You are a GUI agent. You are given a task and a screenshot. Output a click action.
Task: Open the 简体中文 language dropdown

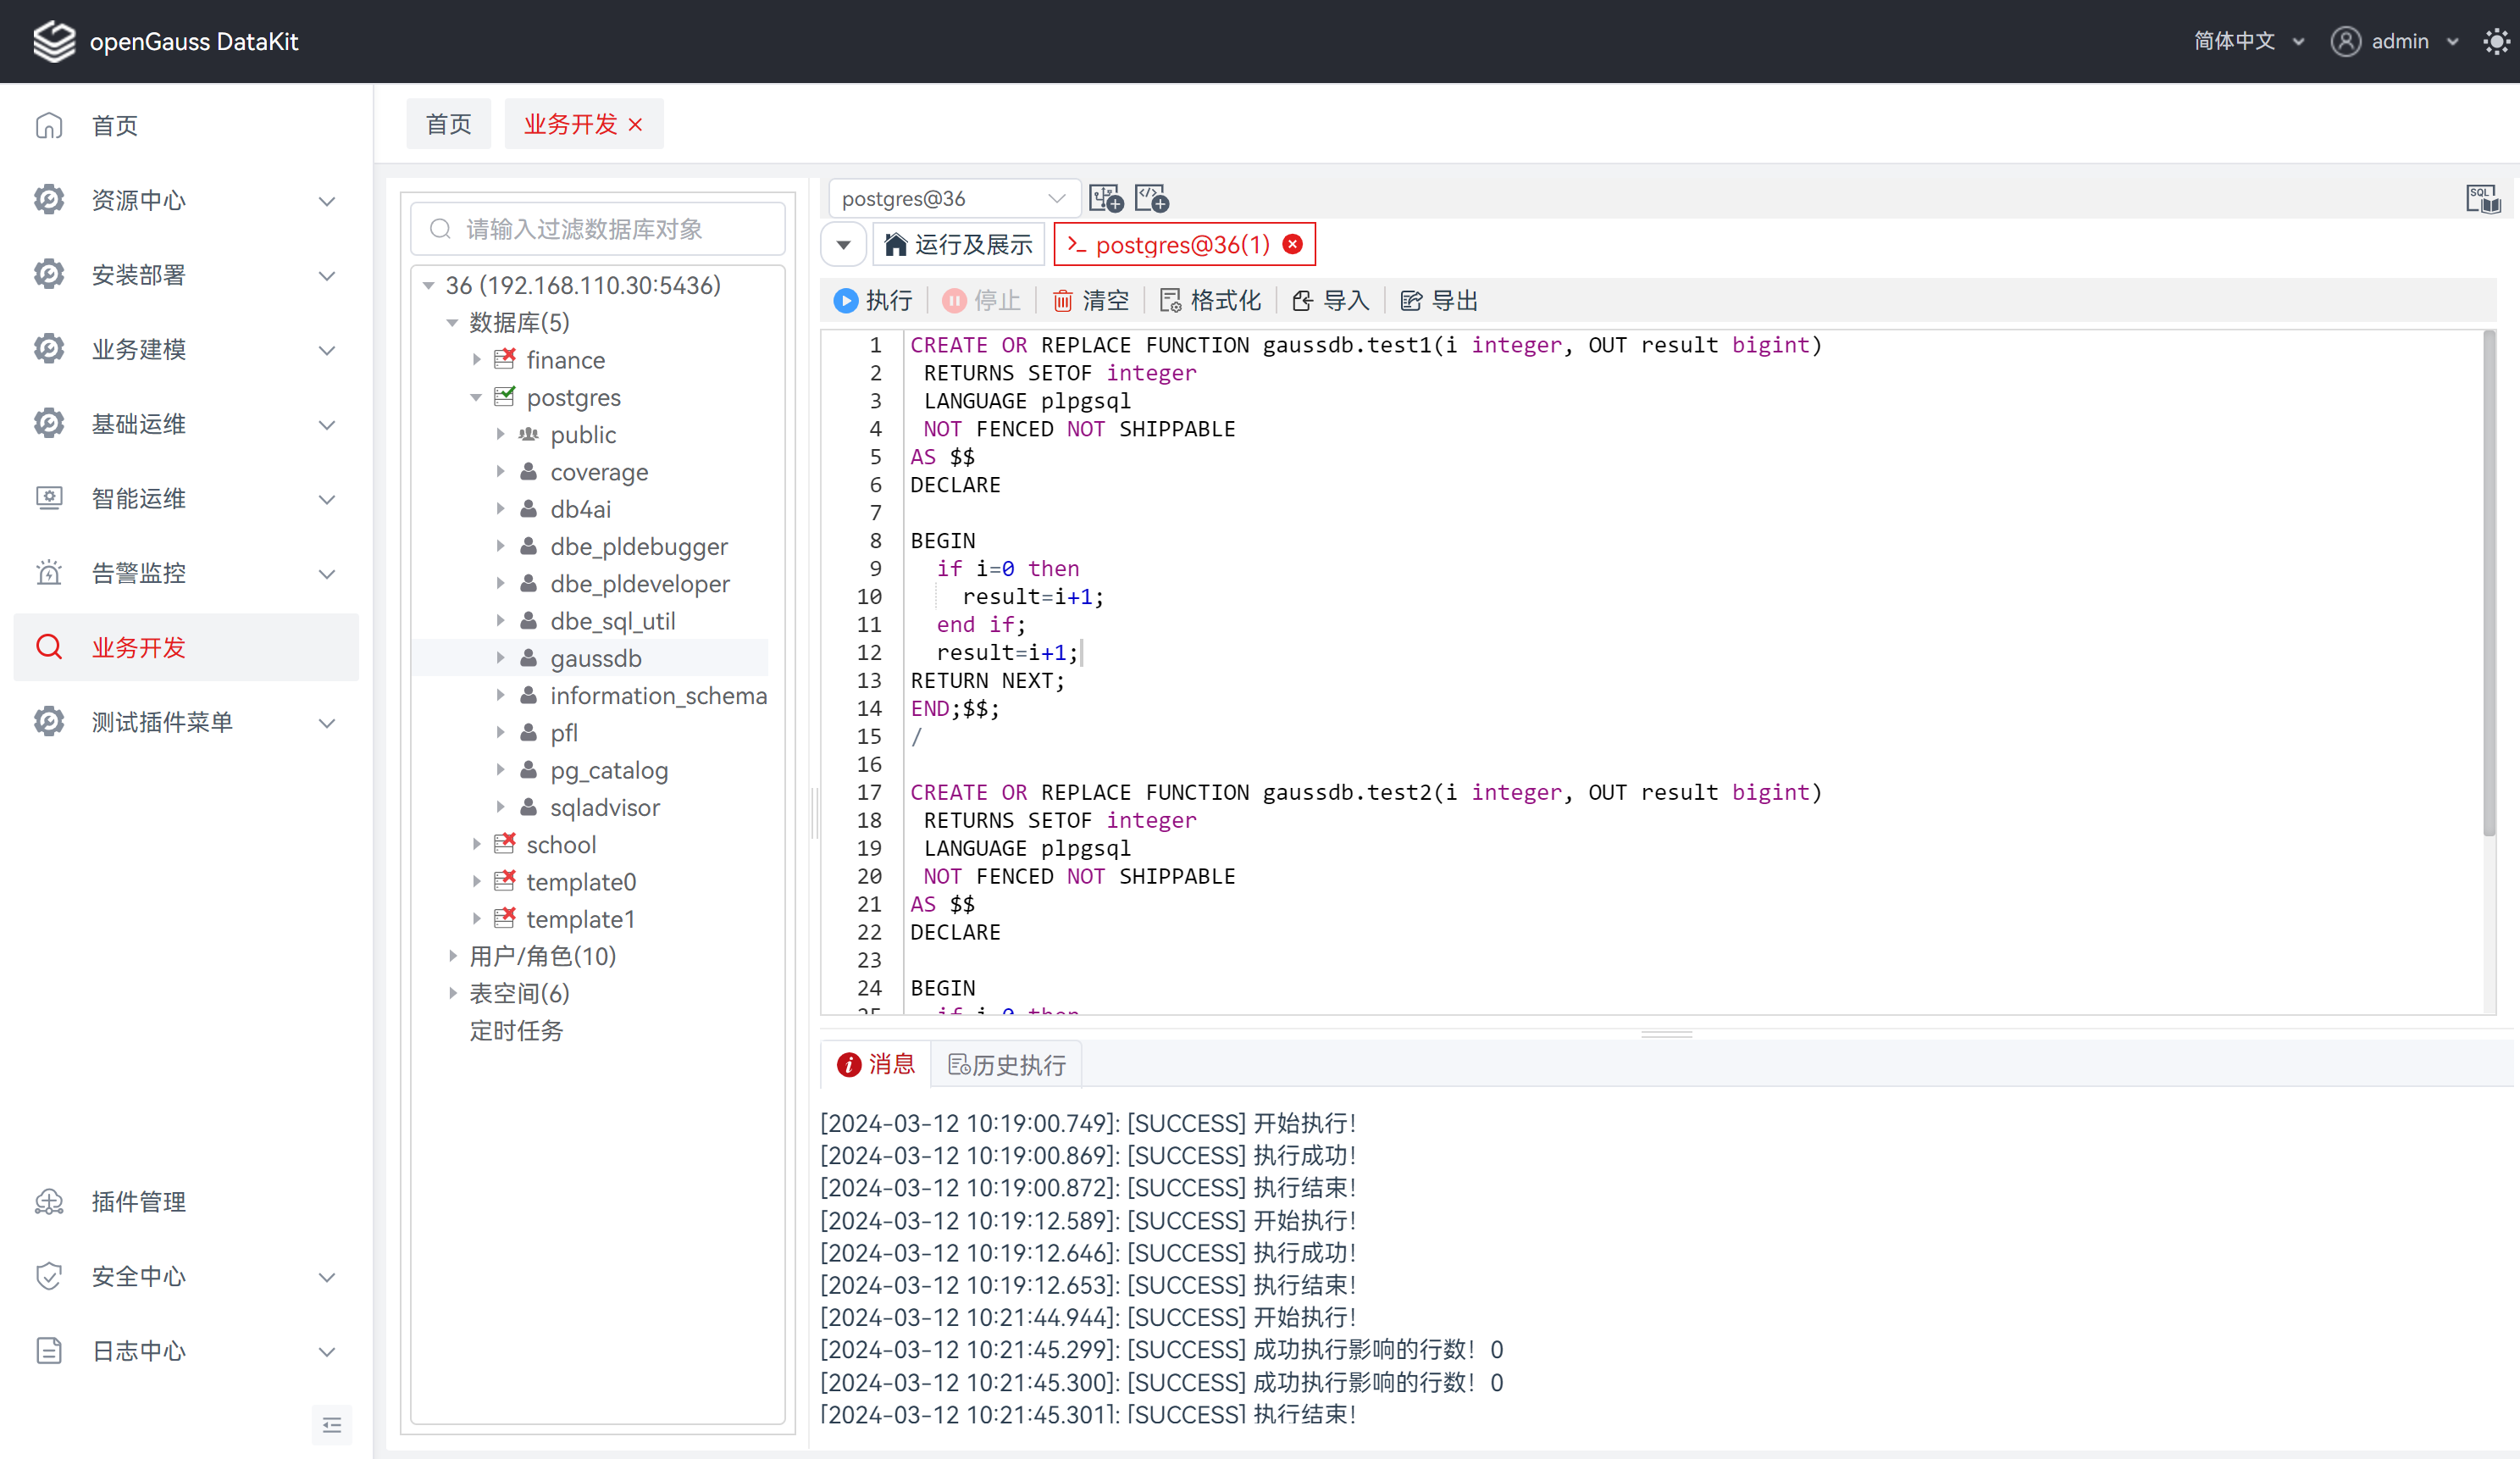(x=2249, y=41)
